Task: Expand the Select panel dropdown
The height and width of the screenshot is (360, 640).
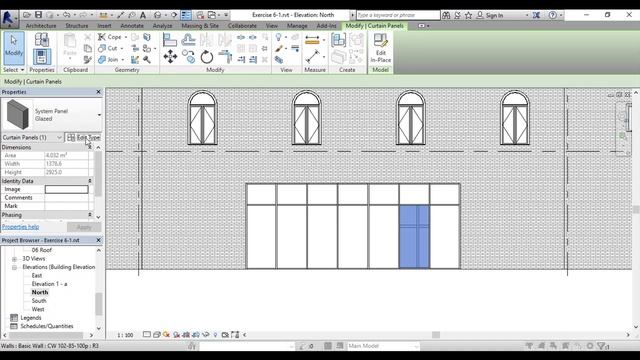Action: (x=14, y=70)
